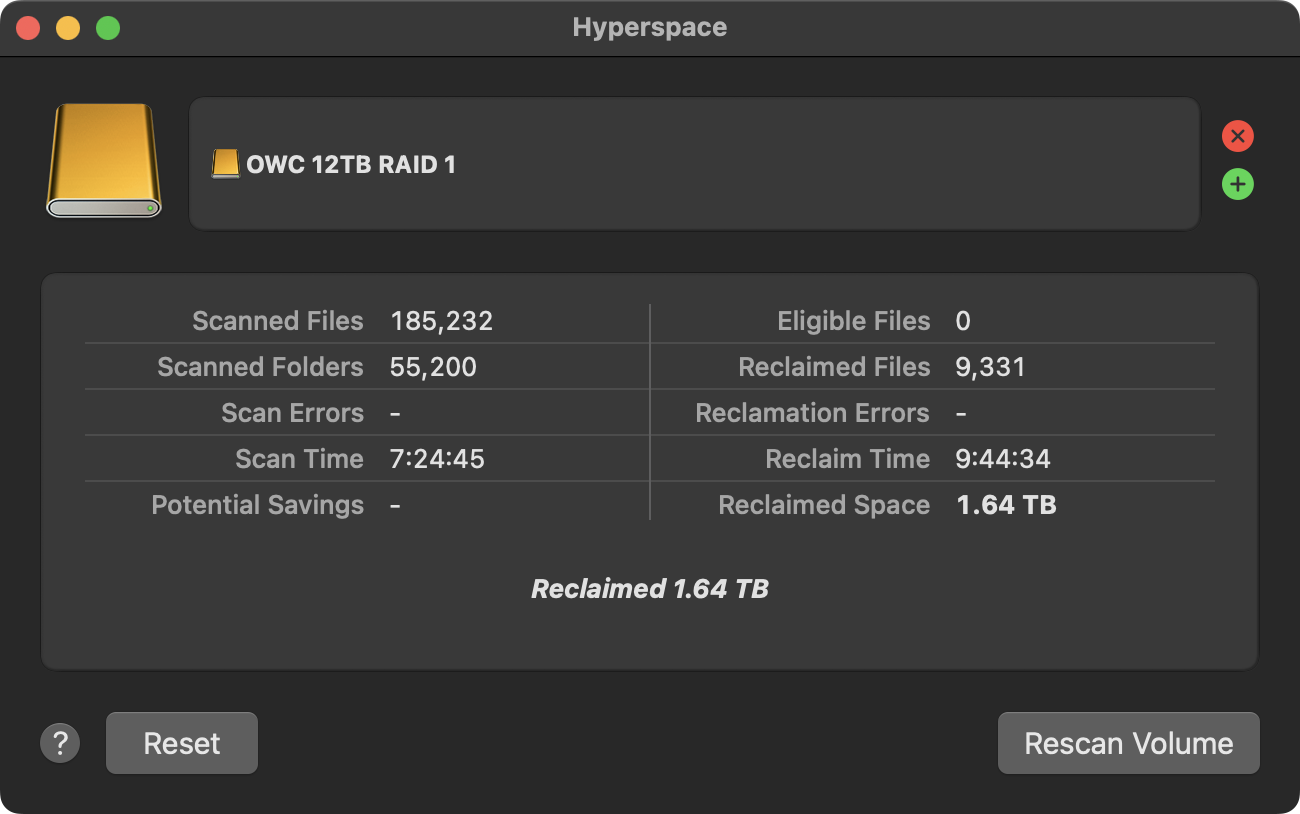This screenshot has width=1300, height=814.
Task: Click the Scanned Folders label
Action: 261,367
